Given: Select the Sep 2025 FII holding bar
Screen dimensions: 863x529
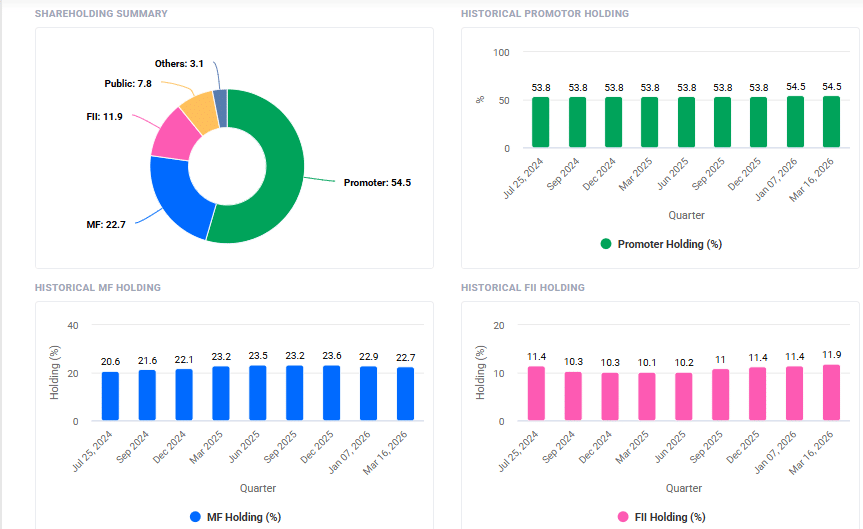Looking at the screenshot, I should [722, 395].
